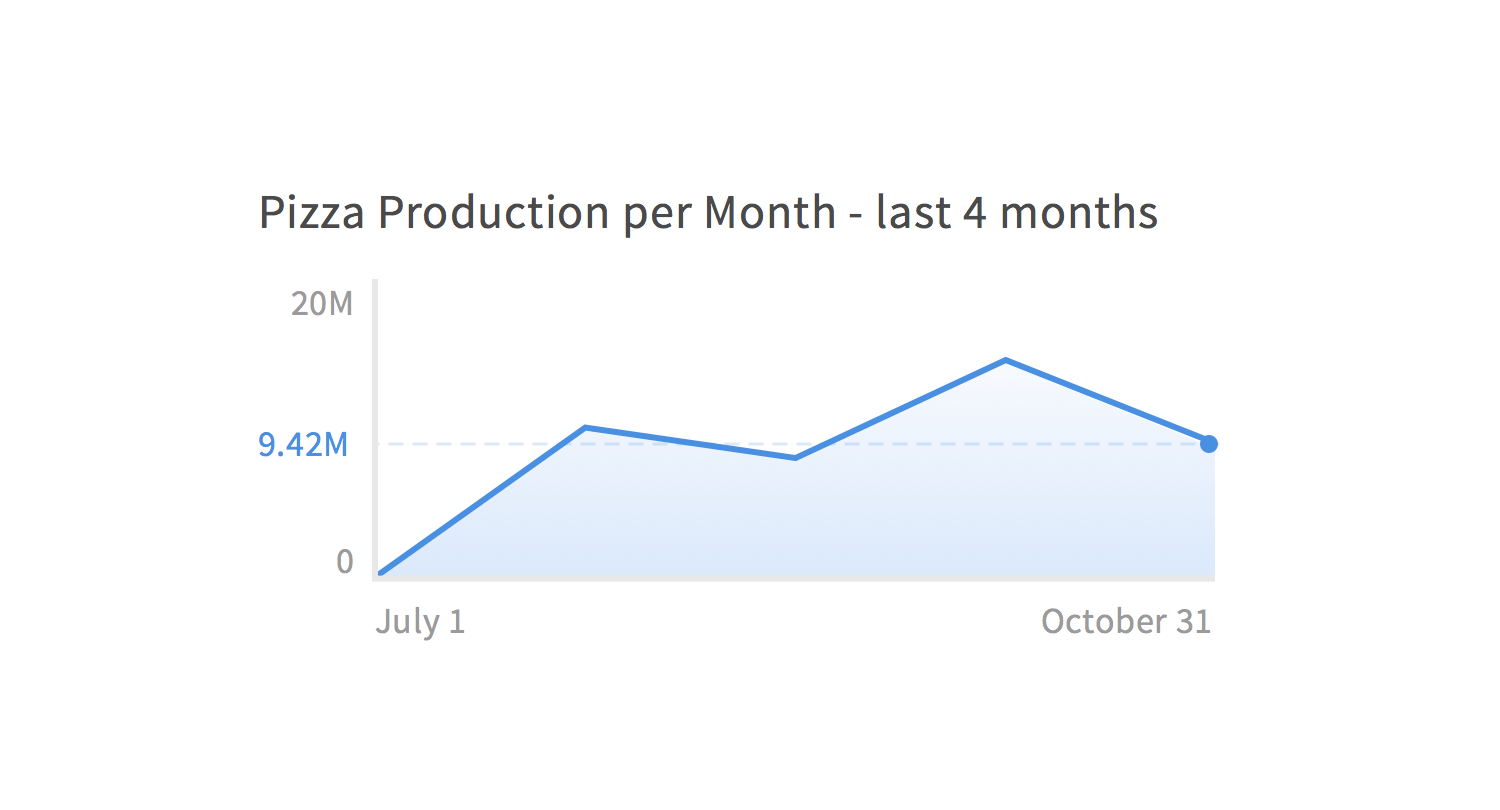Click the segment rising toward the highest peak
Screen dimensions: 1500x810
coord(900,409)
